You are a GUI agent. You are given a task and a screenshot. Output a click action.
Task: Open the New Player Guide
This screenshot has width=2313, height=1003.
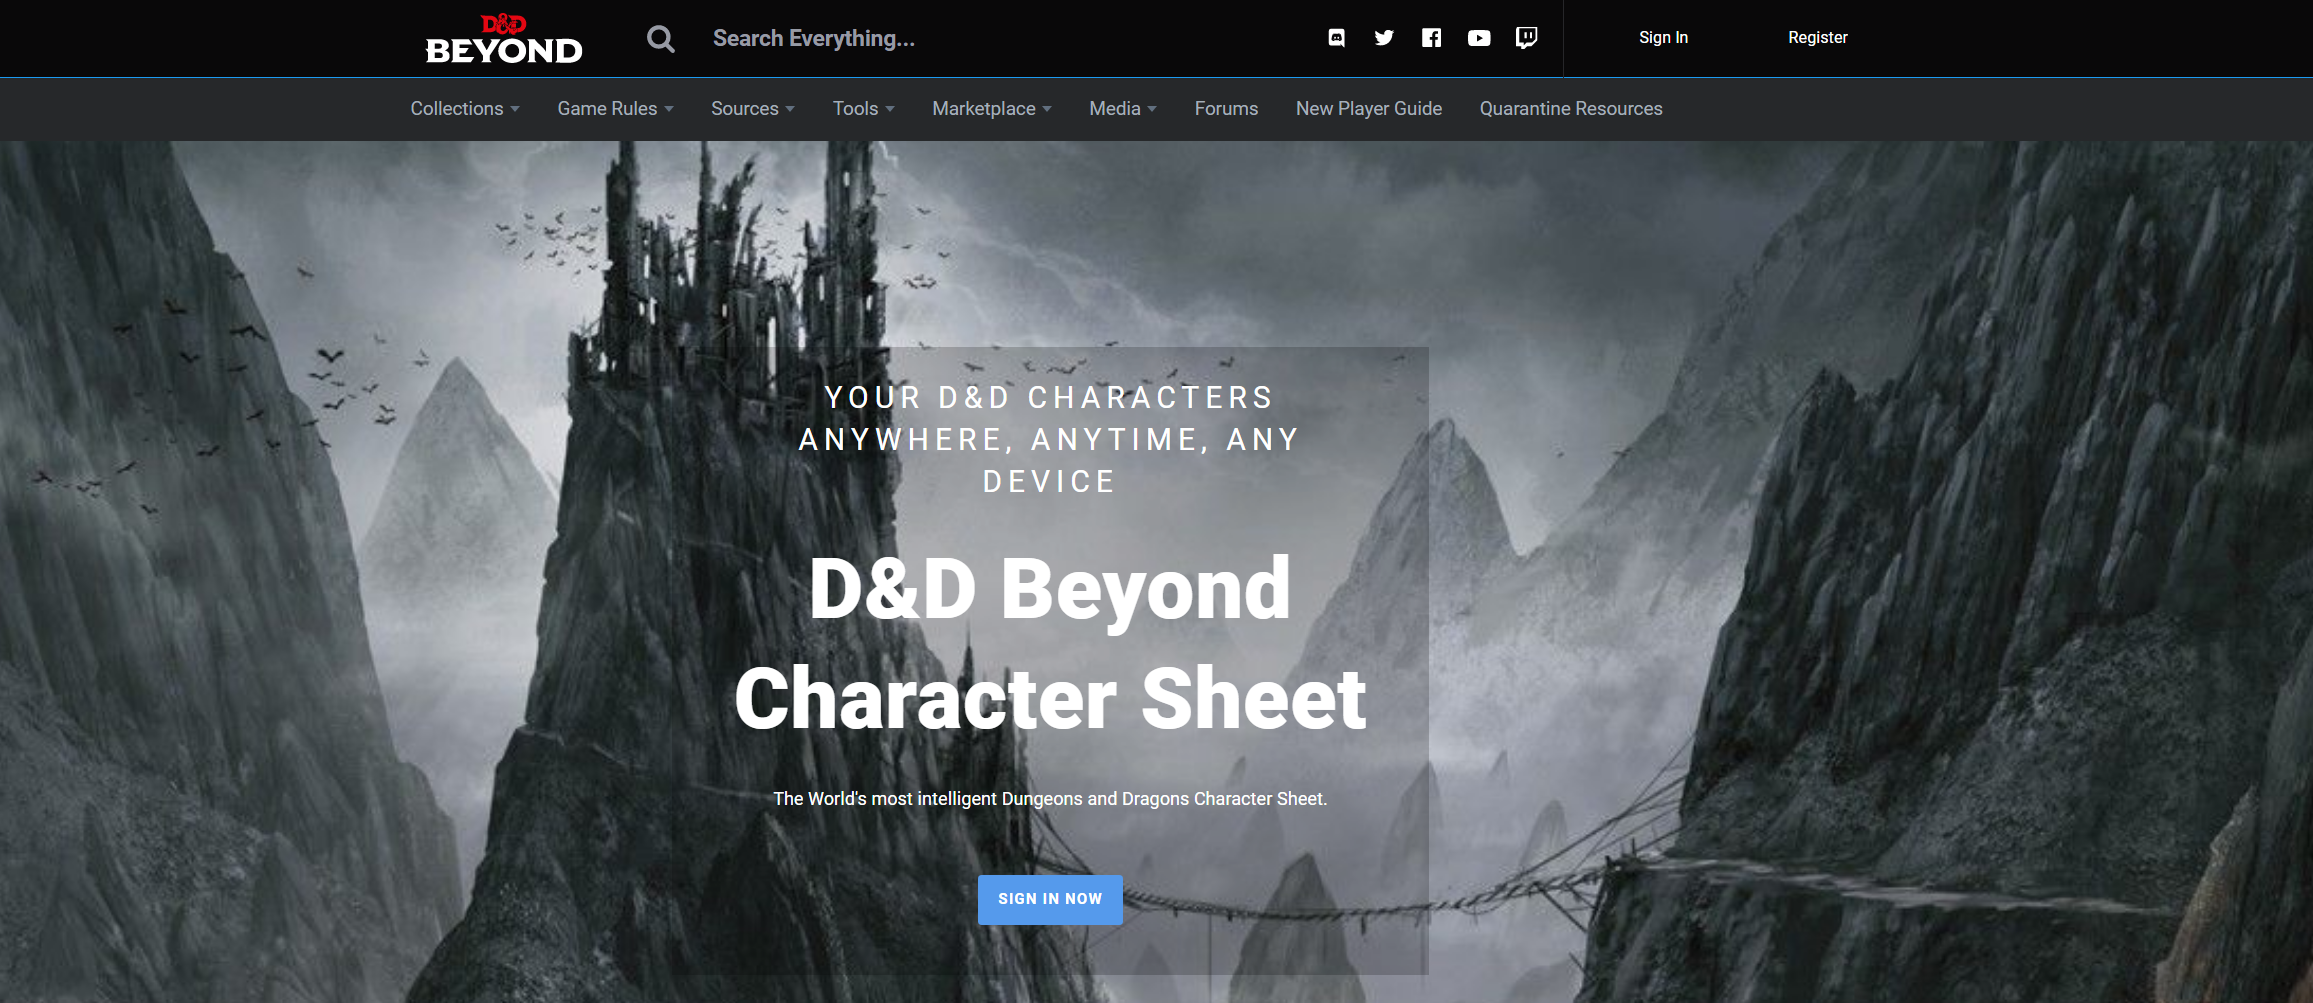tap(1368, 108)
